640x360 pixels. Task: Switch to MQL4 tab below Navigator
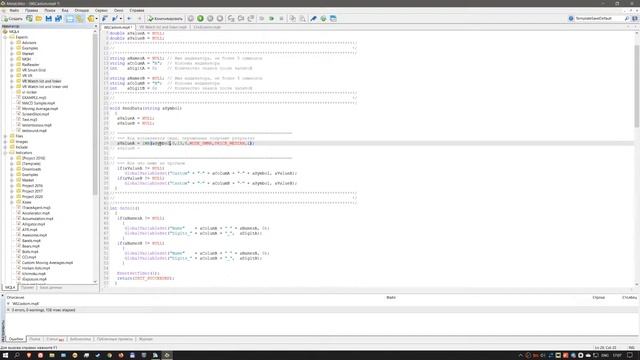(10, 288)
